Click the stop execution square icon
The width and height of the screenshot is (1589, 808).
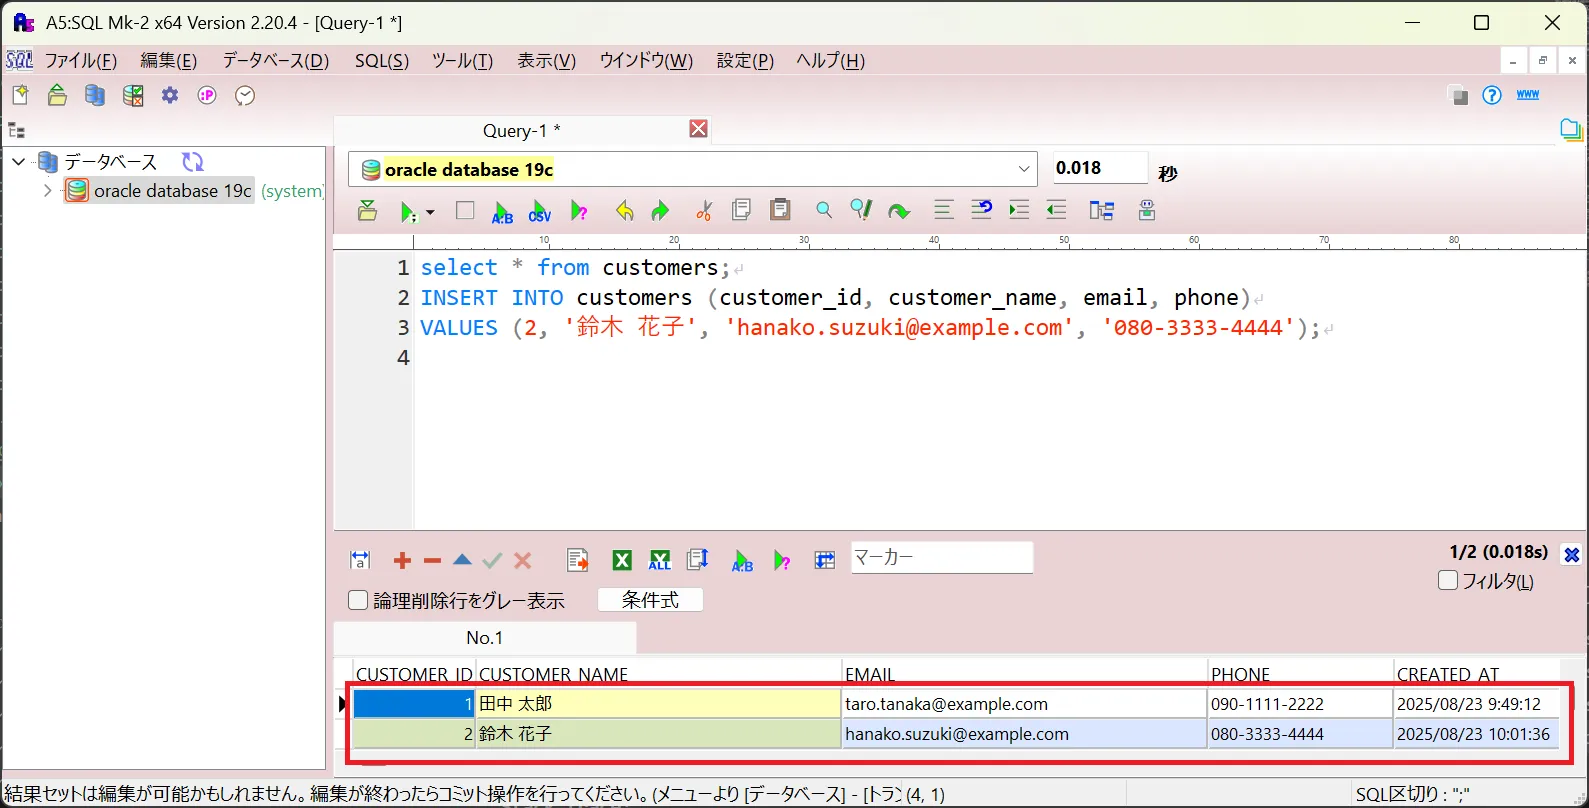(x=465, y=211)
